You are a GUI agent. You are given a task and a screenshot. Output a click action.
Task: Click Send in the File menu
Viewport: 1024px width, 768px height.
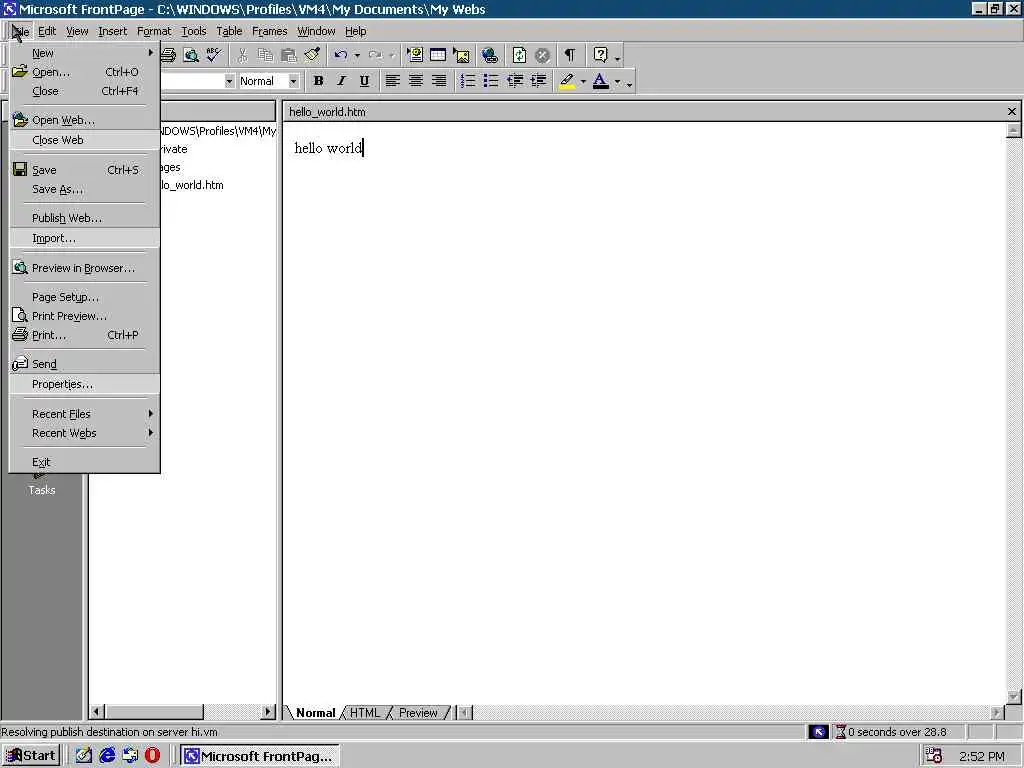[x=85, y=364]
